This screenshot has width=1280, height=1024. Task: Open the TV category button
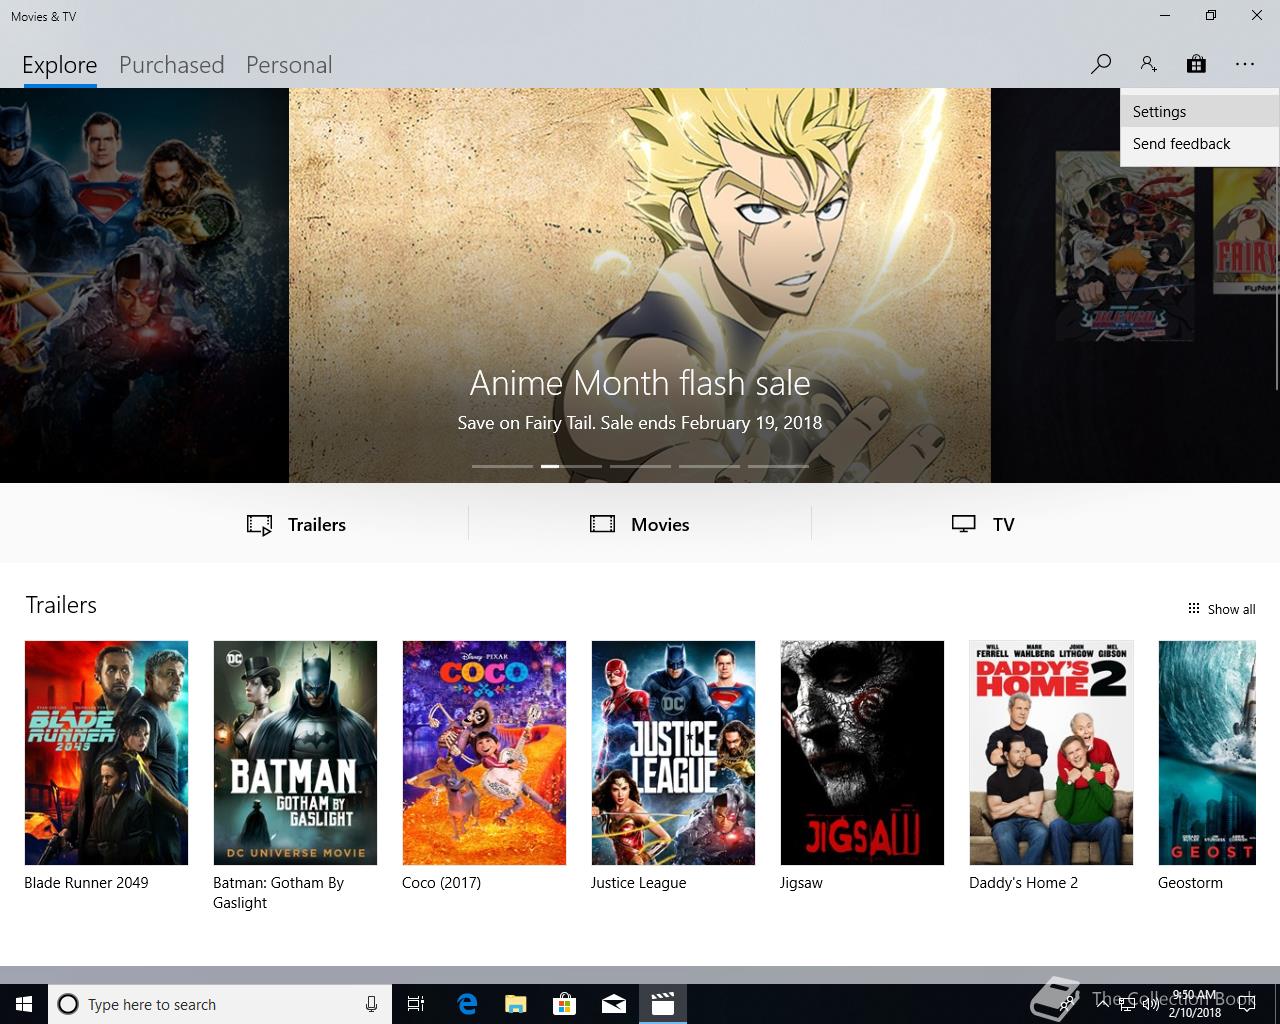pos(983,524)
